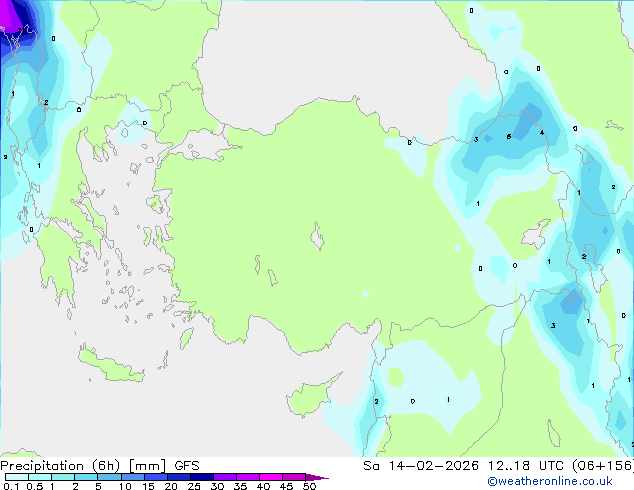Click the legend label '0.1'
The width and height of the screenshot is (634, 490).
[x=11, y=486]
